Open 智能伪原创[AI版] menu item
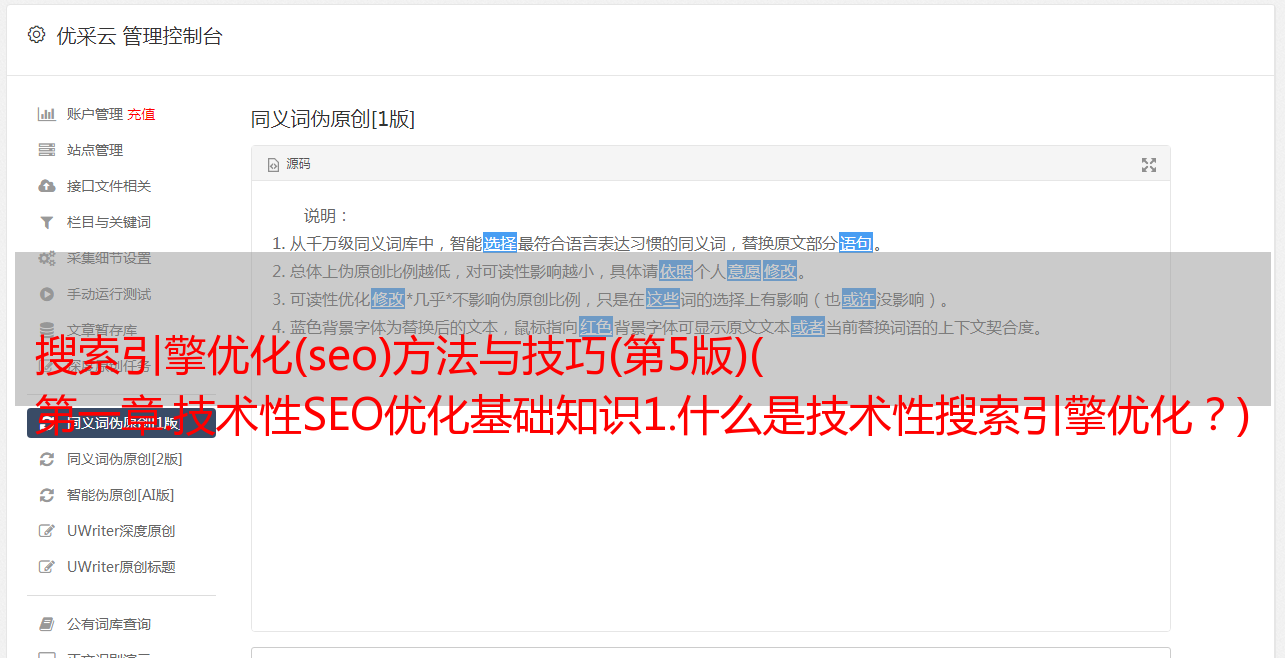Screen dimensions: 1285x658 pos(120,495)
